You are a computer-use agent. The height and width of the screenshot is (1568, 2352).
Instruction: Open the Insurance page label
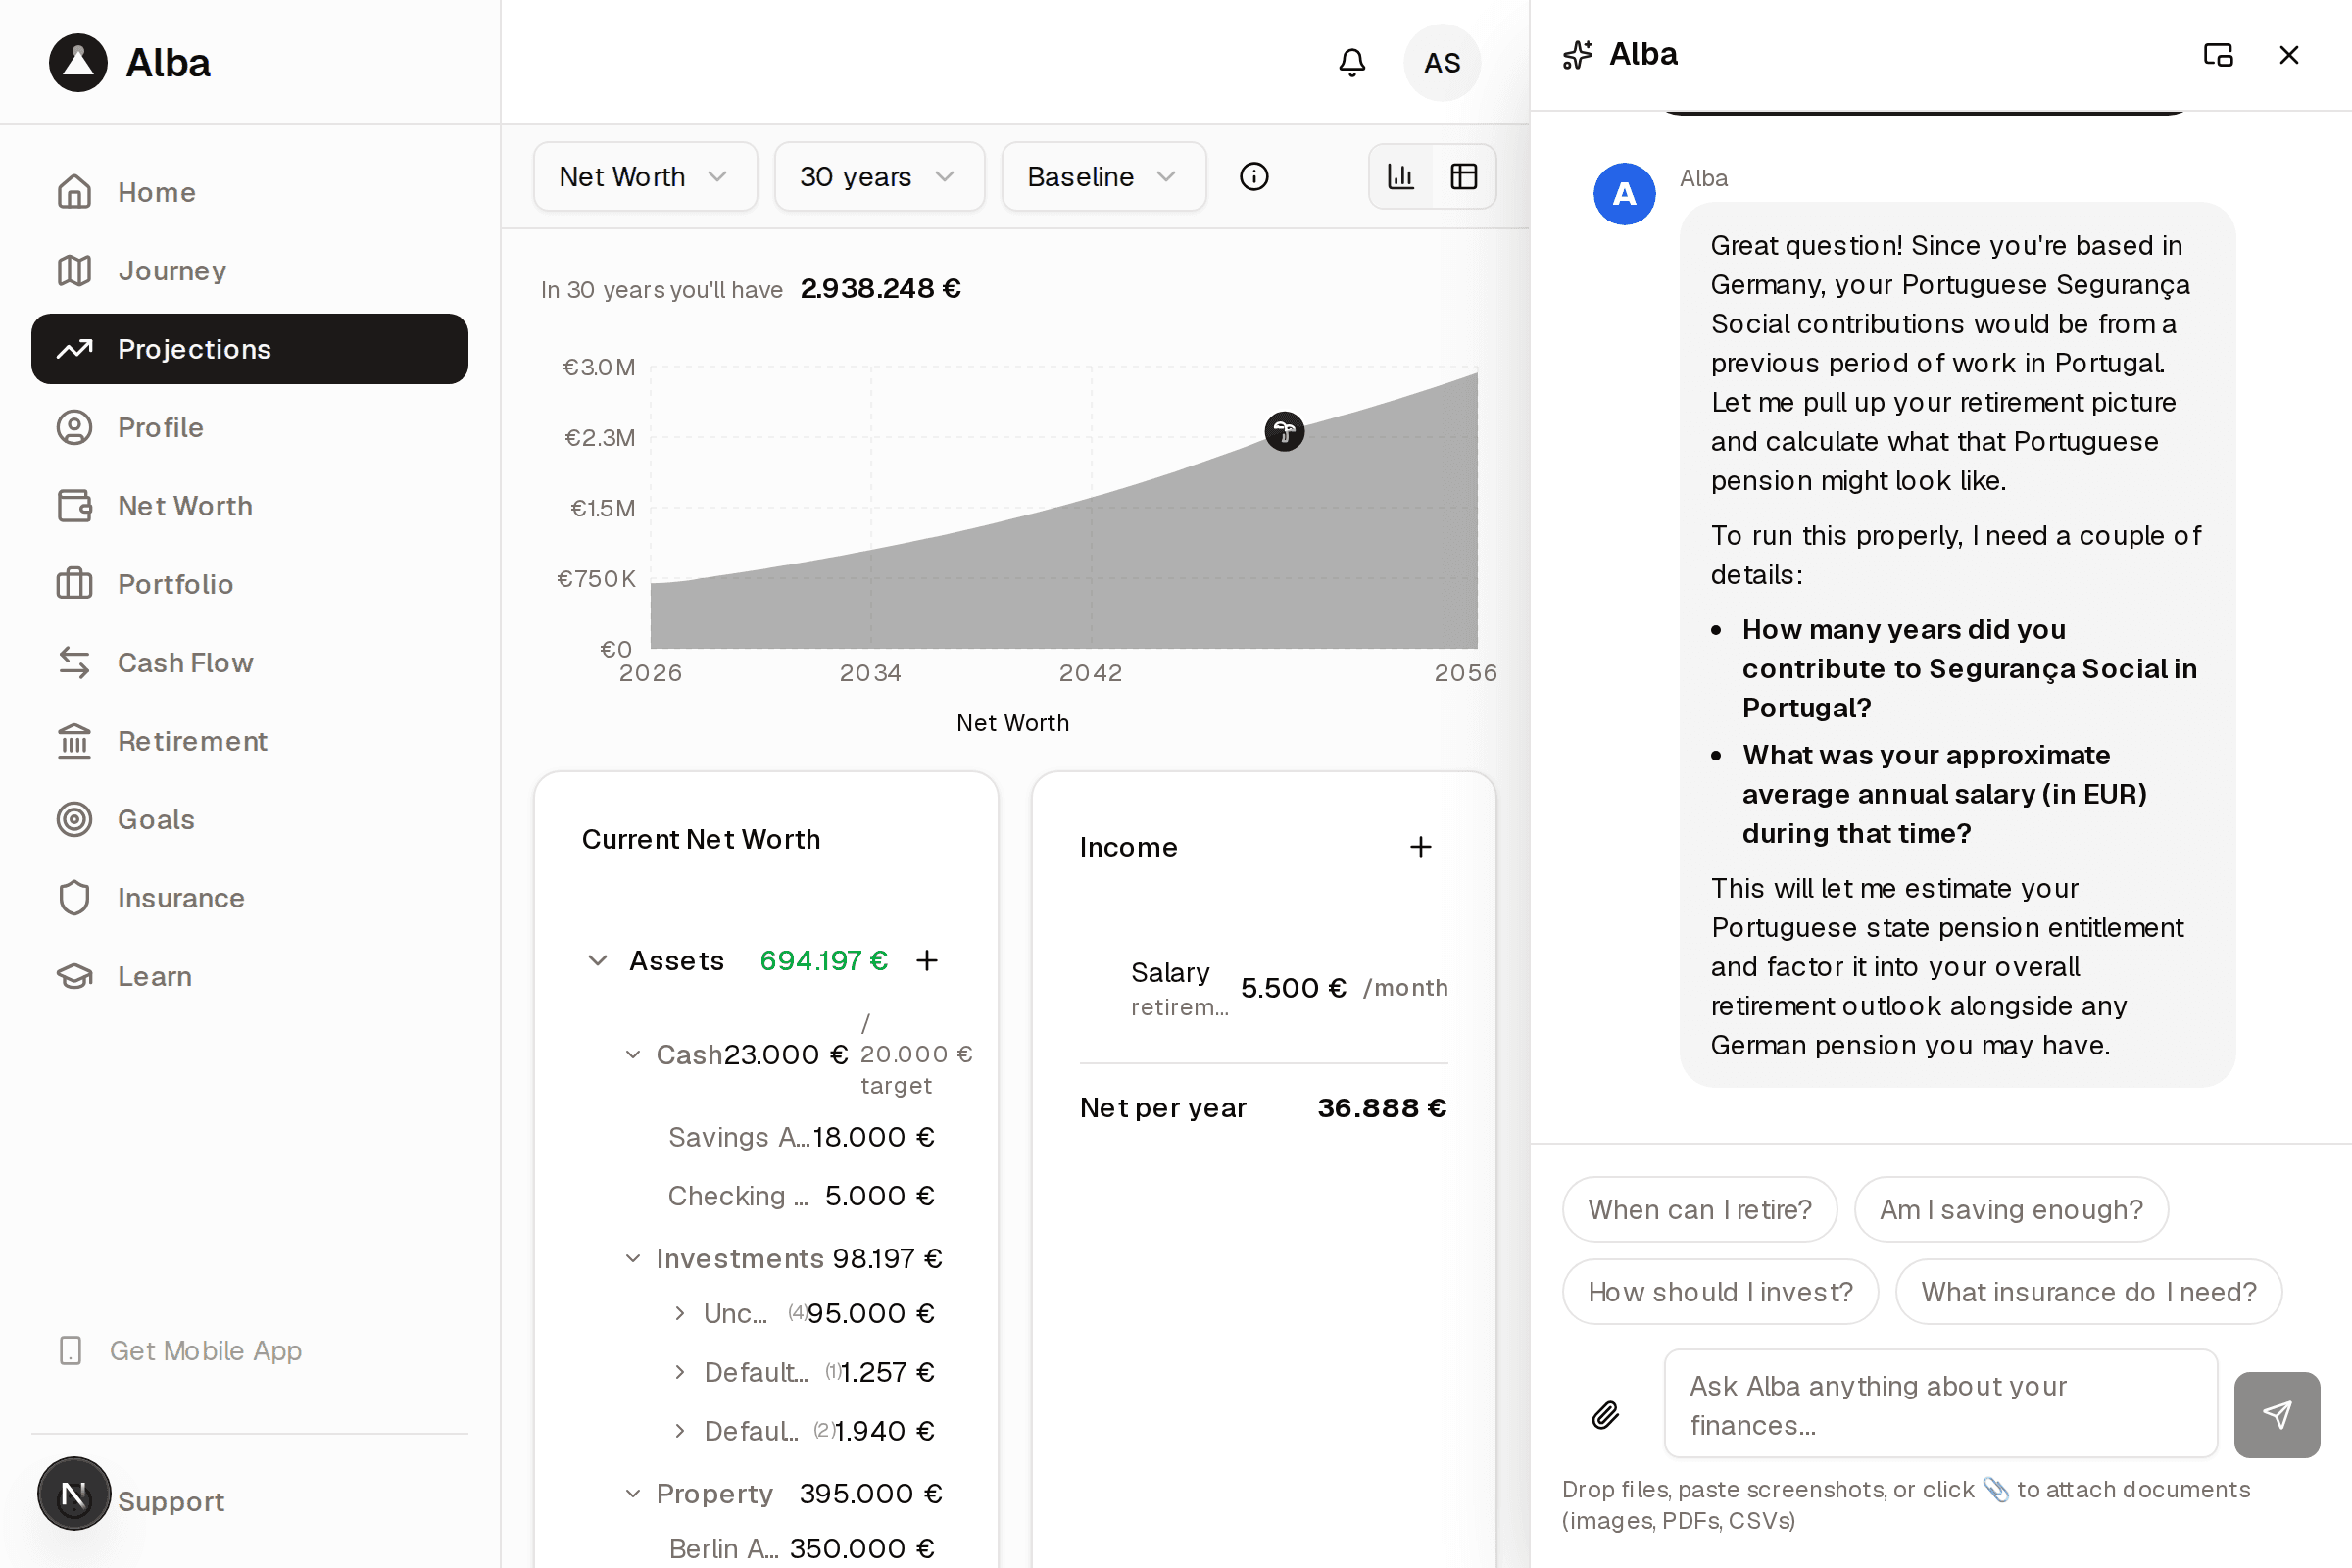coord(181,898)
